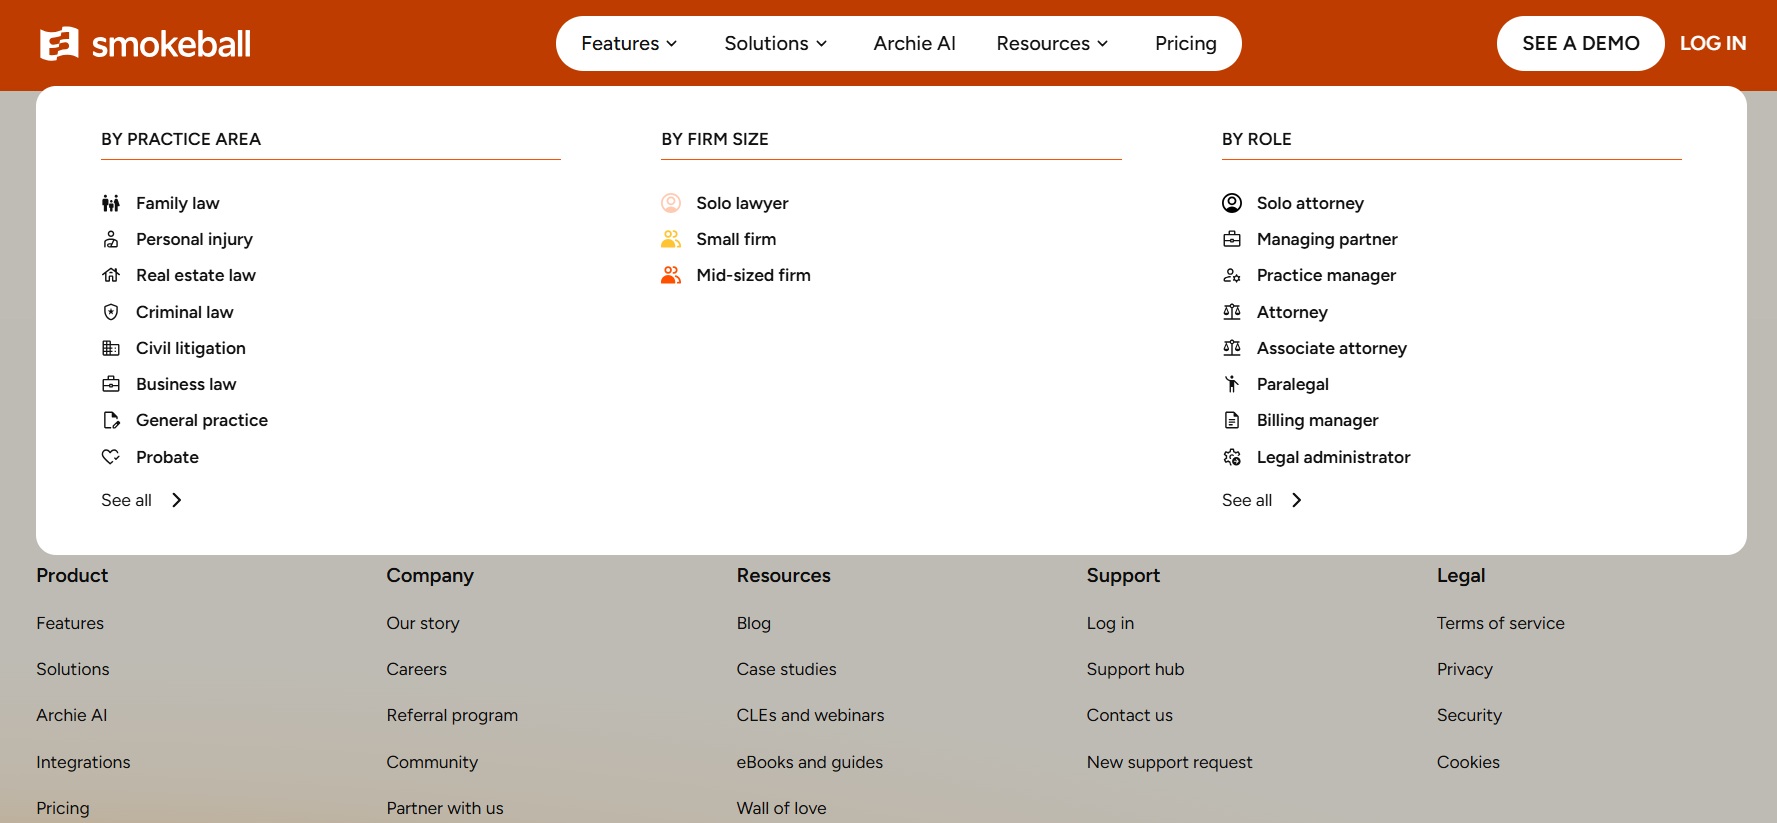Click the Mid-sized firm orange people icon
Image resolution: width=1777 pixels, height=823 pixels.
pyautogui.click(x=671, y=275)
